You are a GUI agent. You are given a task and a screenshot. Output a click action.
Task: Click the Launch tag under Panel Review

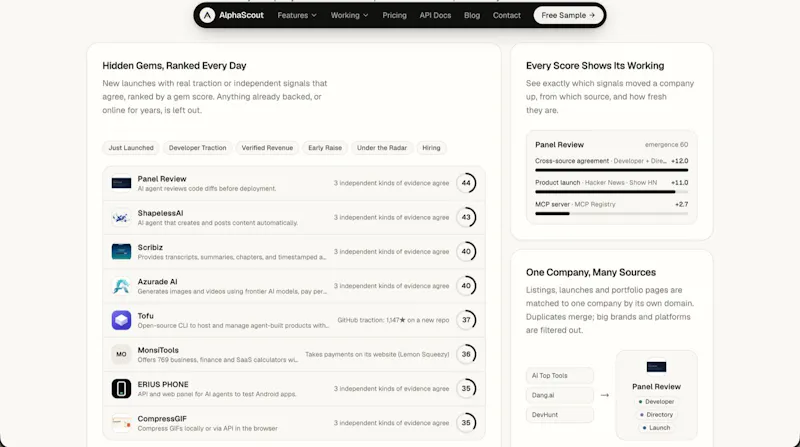(656, 428)
